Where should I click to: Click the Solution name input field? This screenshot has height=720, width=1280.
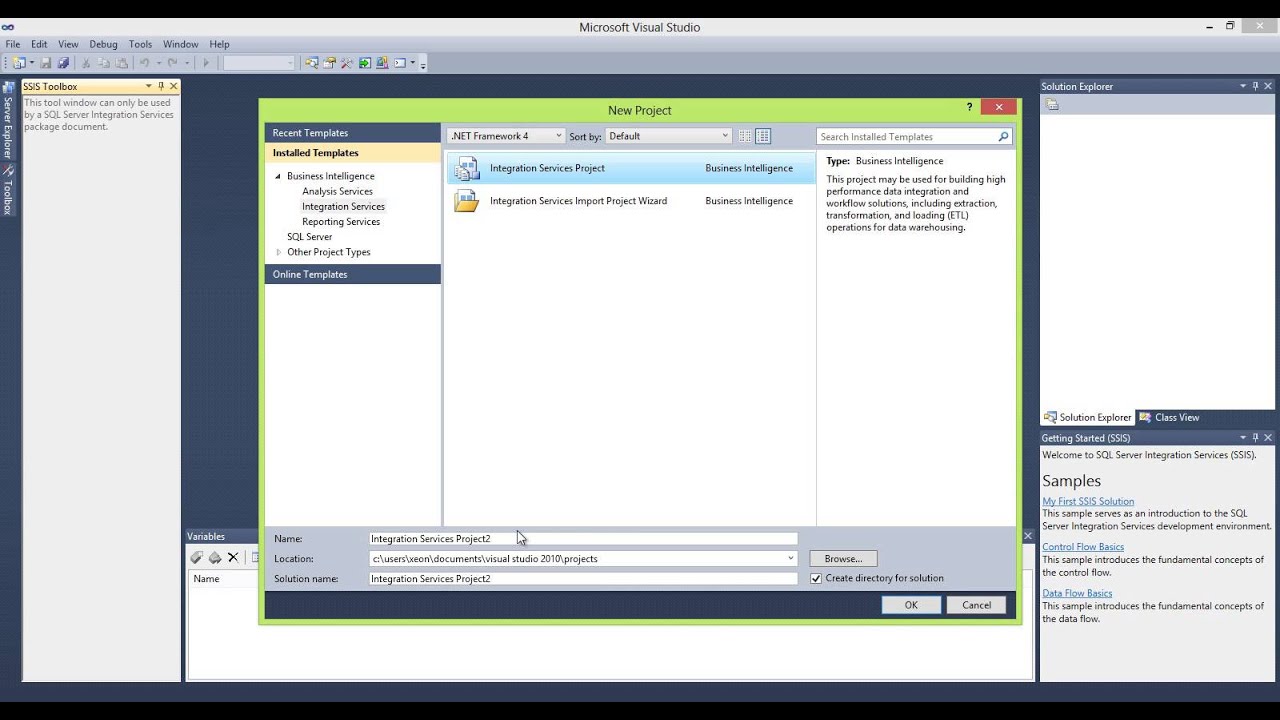pos(583,578)
